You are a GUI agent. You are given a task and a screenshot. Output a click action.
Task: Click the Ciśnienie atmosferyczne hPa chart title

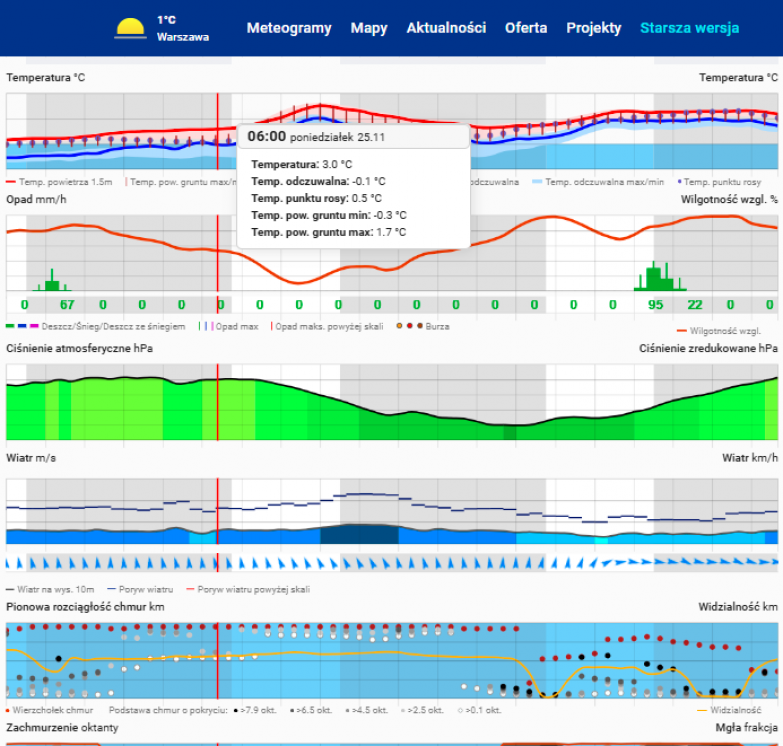click(x=79, y=349)
